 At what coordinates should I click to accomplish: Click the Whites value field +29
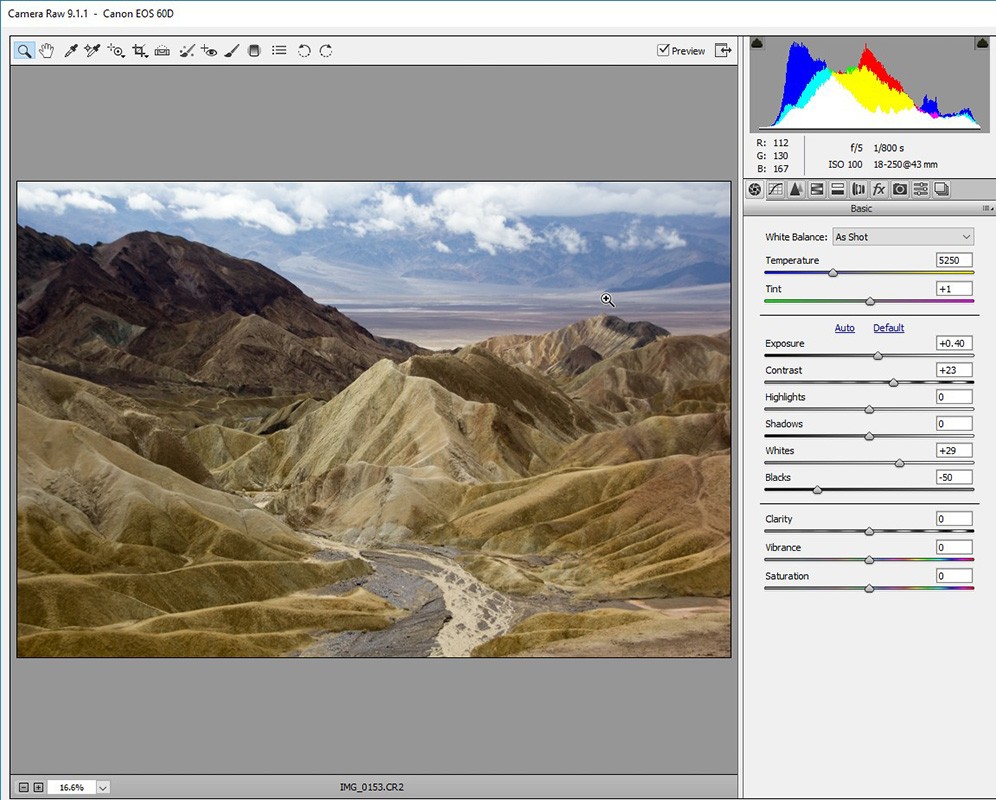click(x=954, y=451)
